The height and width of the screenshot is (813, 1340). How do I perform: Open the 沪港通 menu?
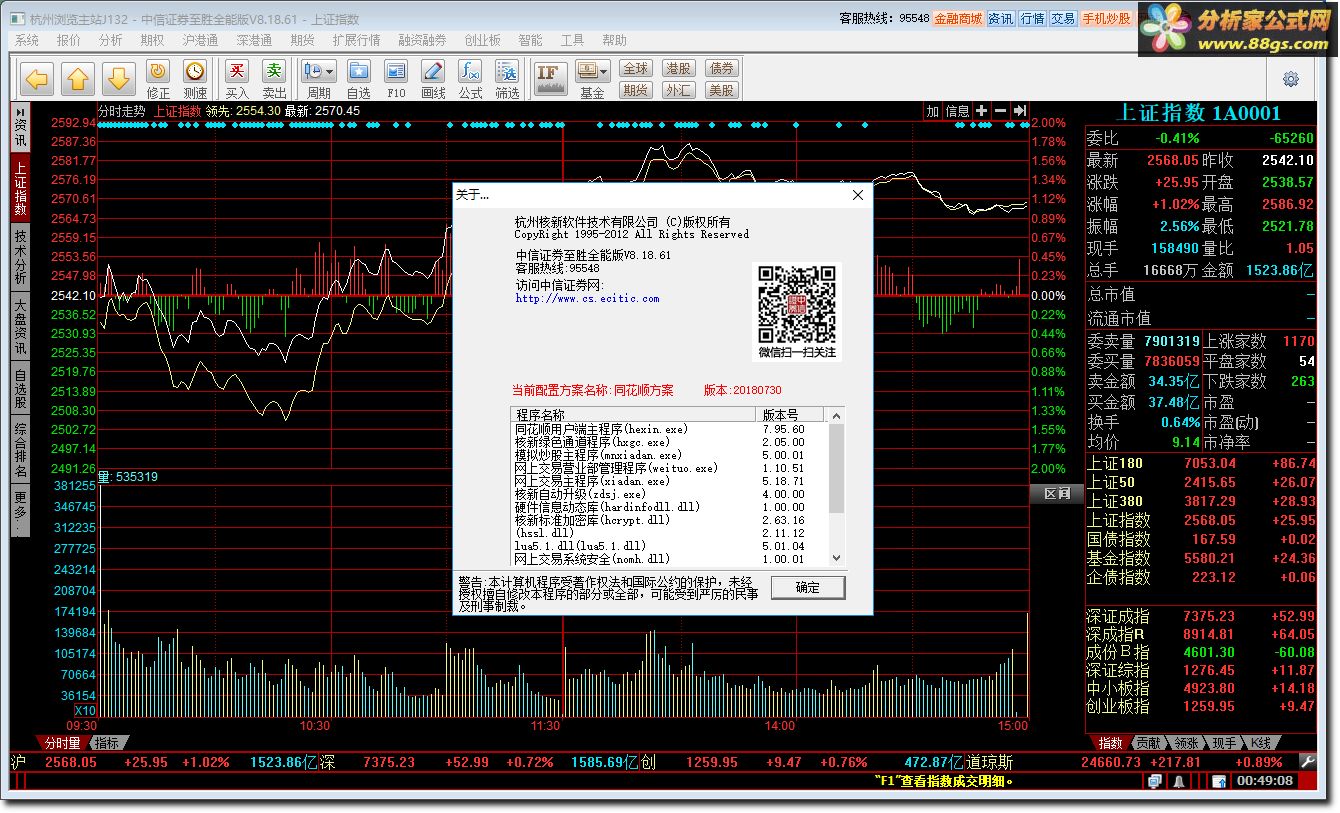[200, 41]
